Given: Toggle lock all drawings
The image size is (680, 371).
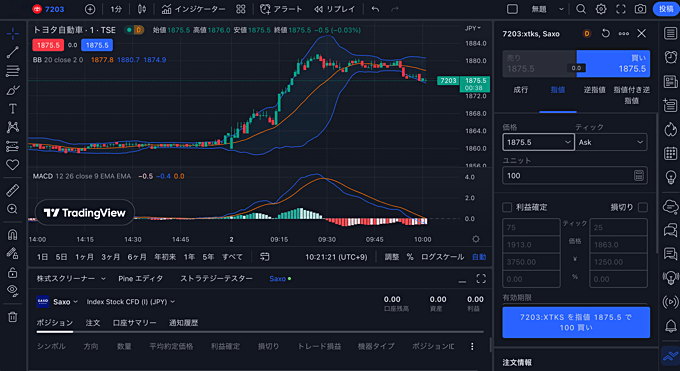Looking at the screenshot, I should pos(13,273).
